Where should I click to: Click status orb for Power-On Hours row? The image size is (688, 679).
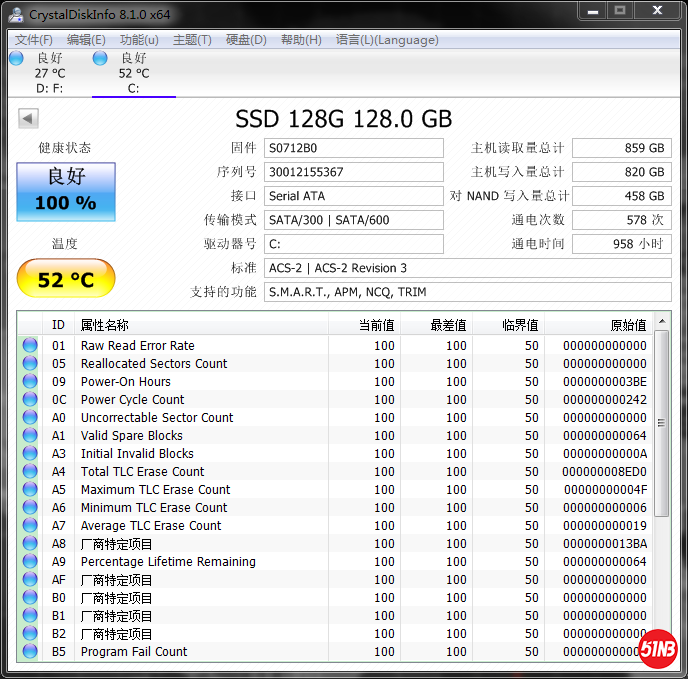point(30,382)
